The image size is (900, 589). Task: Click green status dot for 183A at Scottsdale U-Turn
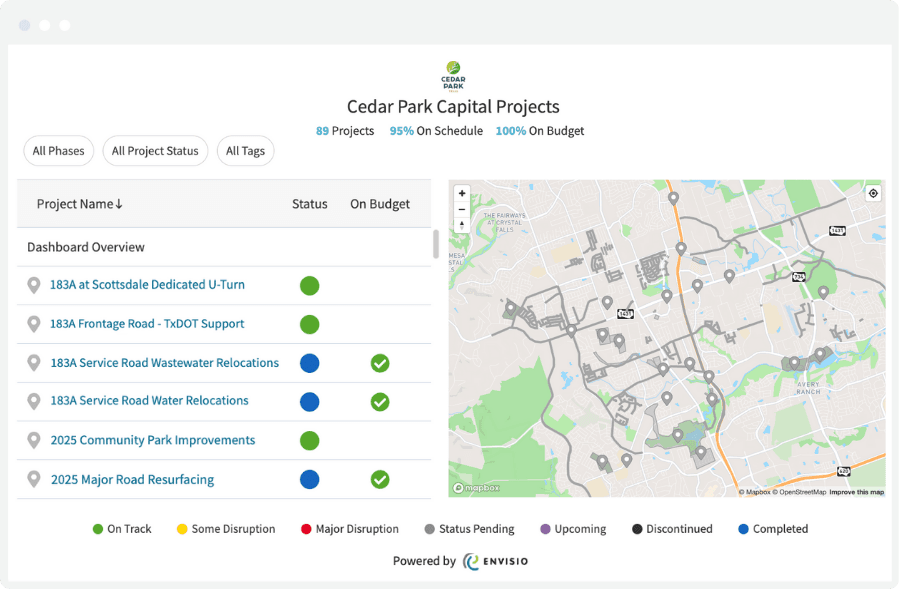[309, 285]
